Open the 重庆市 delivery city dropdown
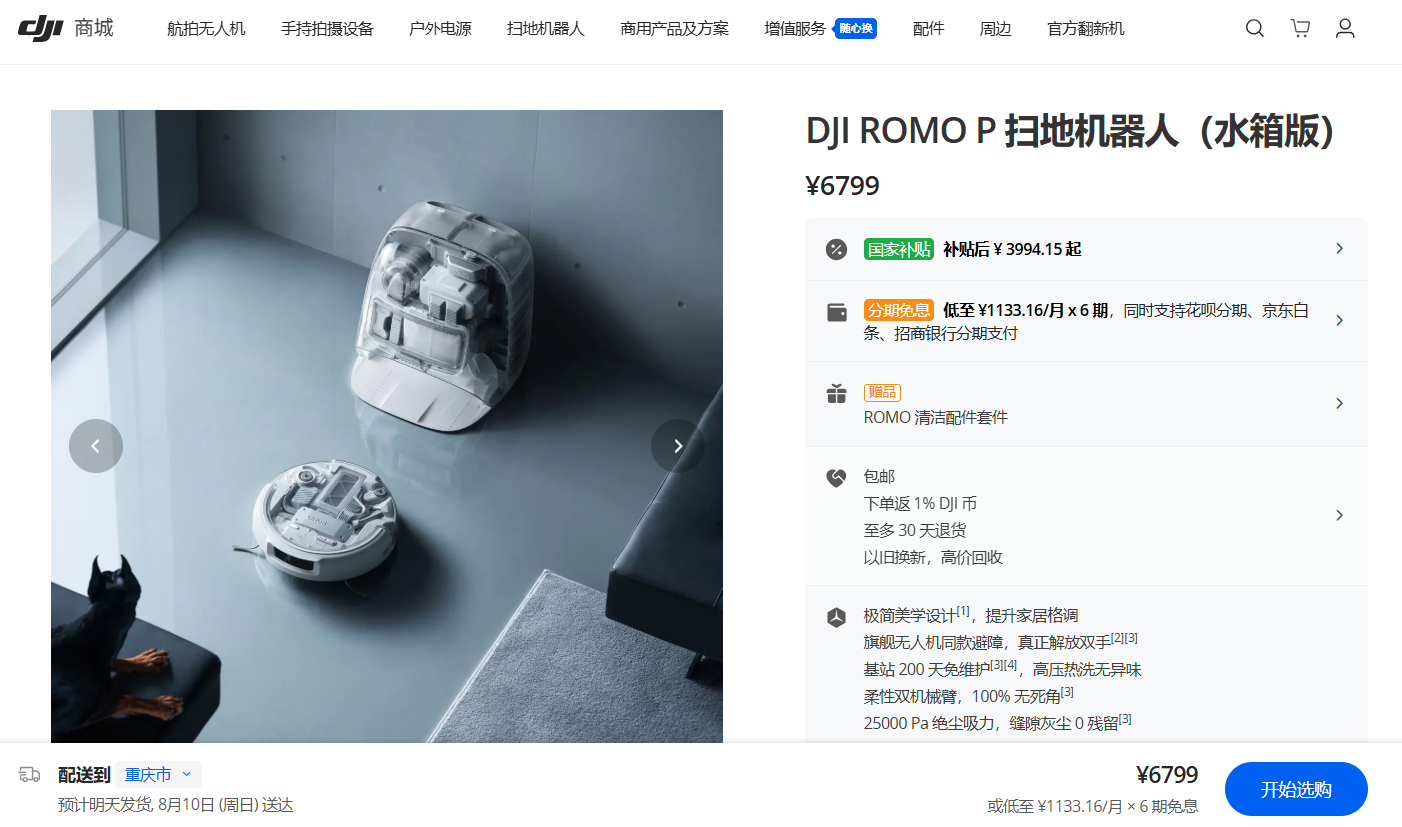Screen dimensions: 1402x827 158,774
